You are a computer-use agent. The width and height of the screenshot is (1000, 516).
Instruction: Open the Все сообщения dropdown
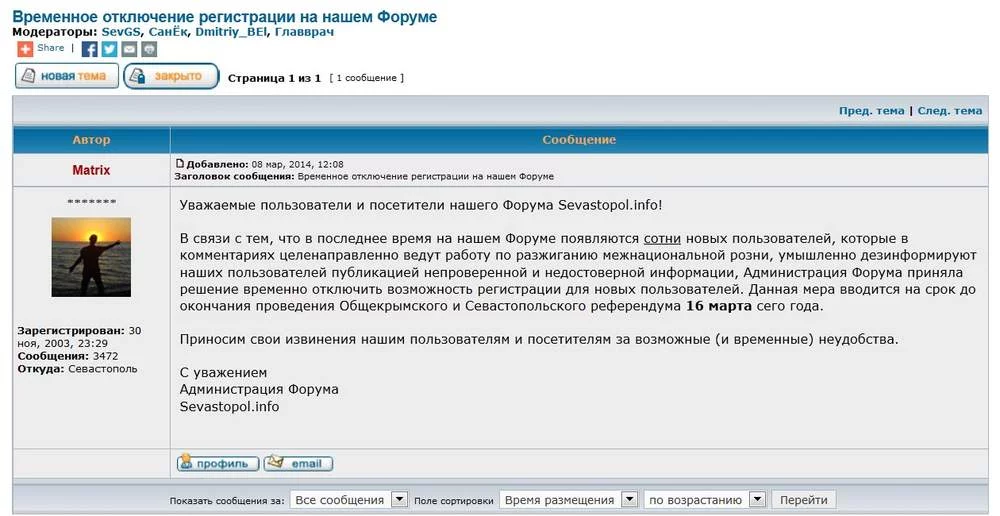click(x=349, y=500)
